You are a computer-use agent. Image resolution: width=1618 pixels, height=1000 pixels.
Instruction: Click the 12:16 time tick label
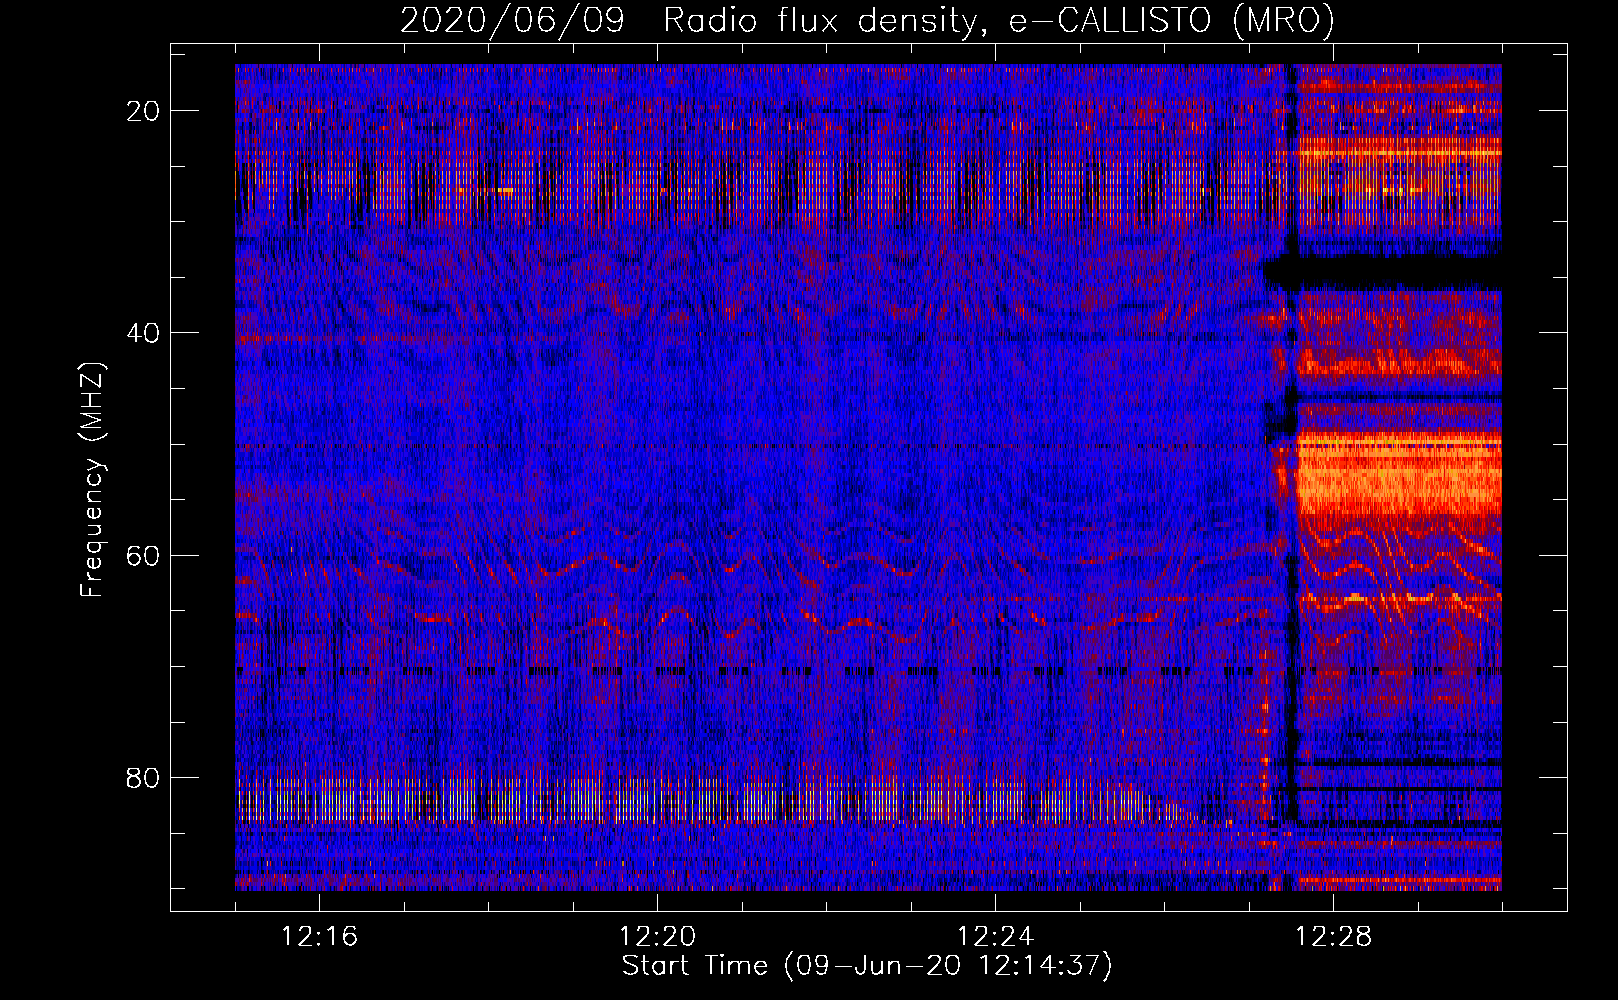(x=319, y=937)
